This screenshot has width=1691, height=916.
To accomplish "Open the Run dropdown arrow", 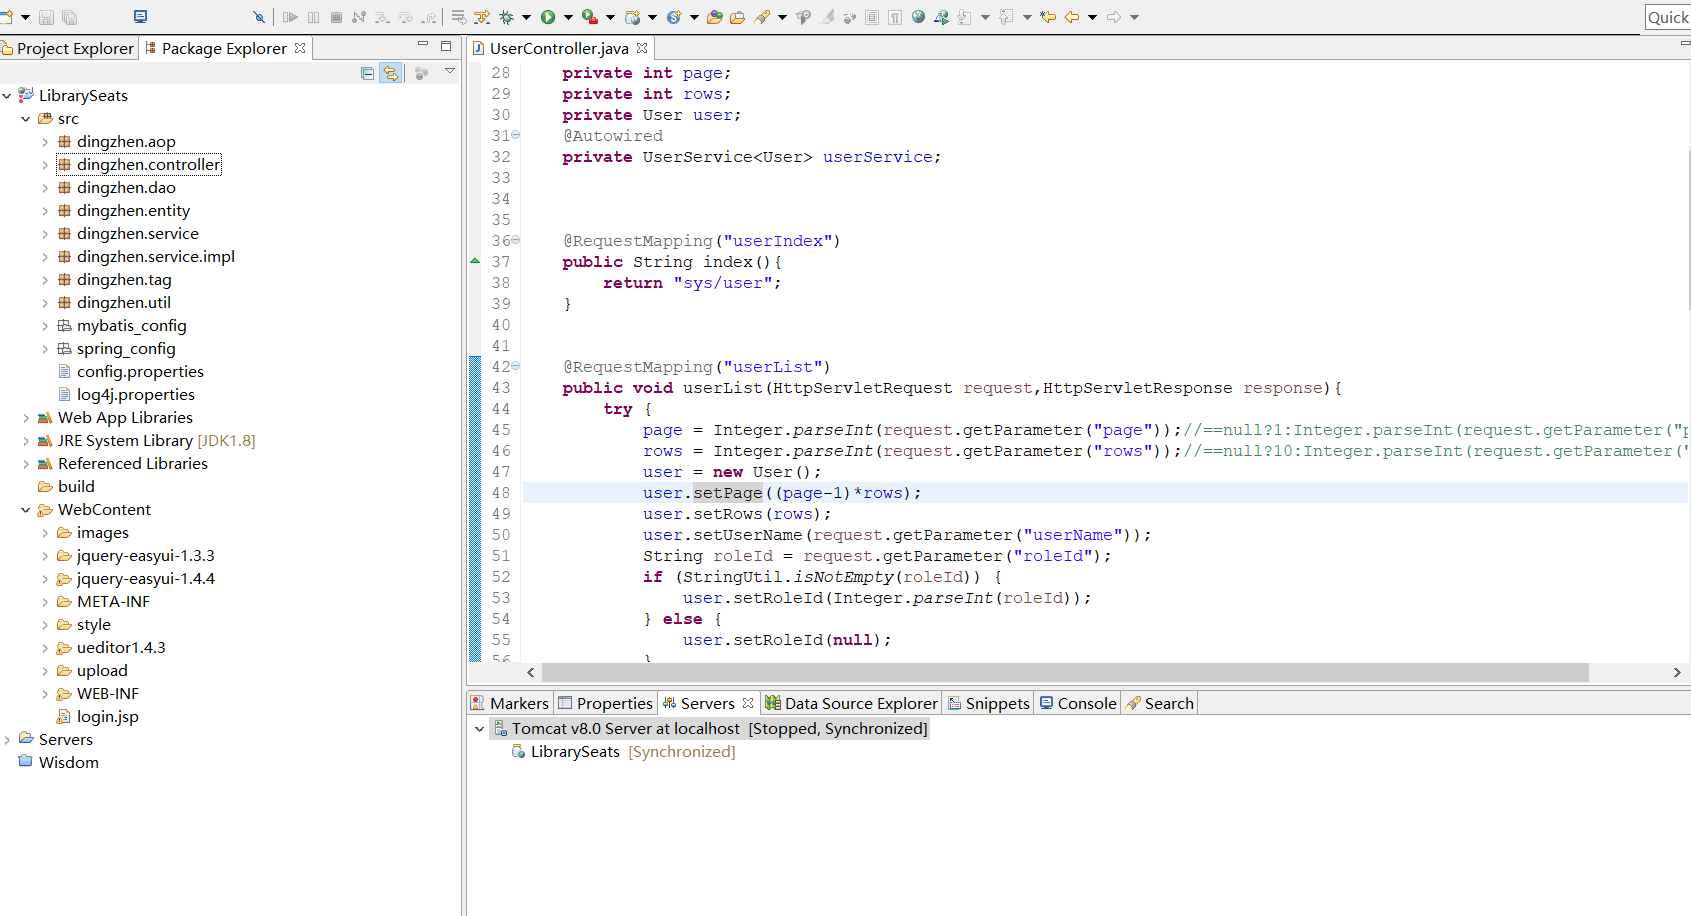I will 568,17.
